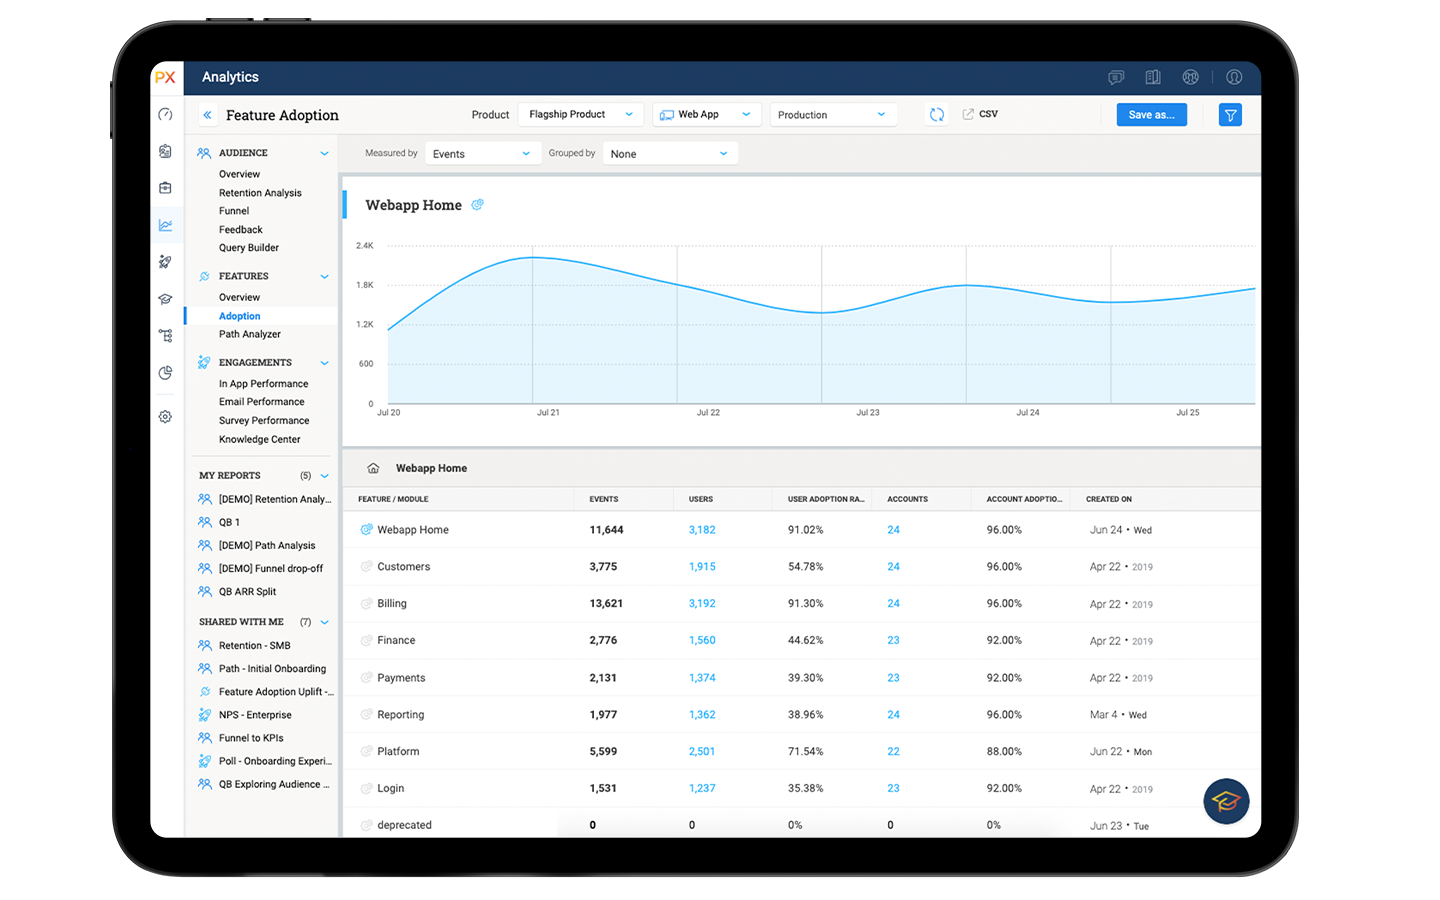The height and width of the screenshot is (900, 1440).
Task: Click the EVENTS column header
Action: pyautogui.click(x=604, y=499)
